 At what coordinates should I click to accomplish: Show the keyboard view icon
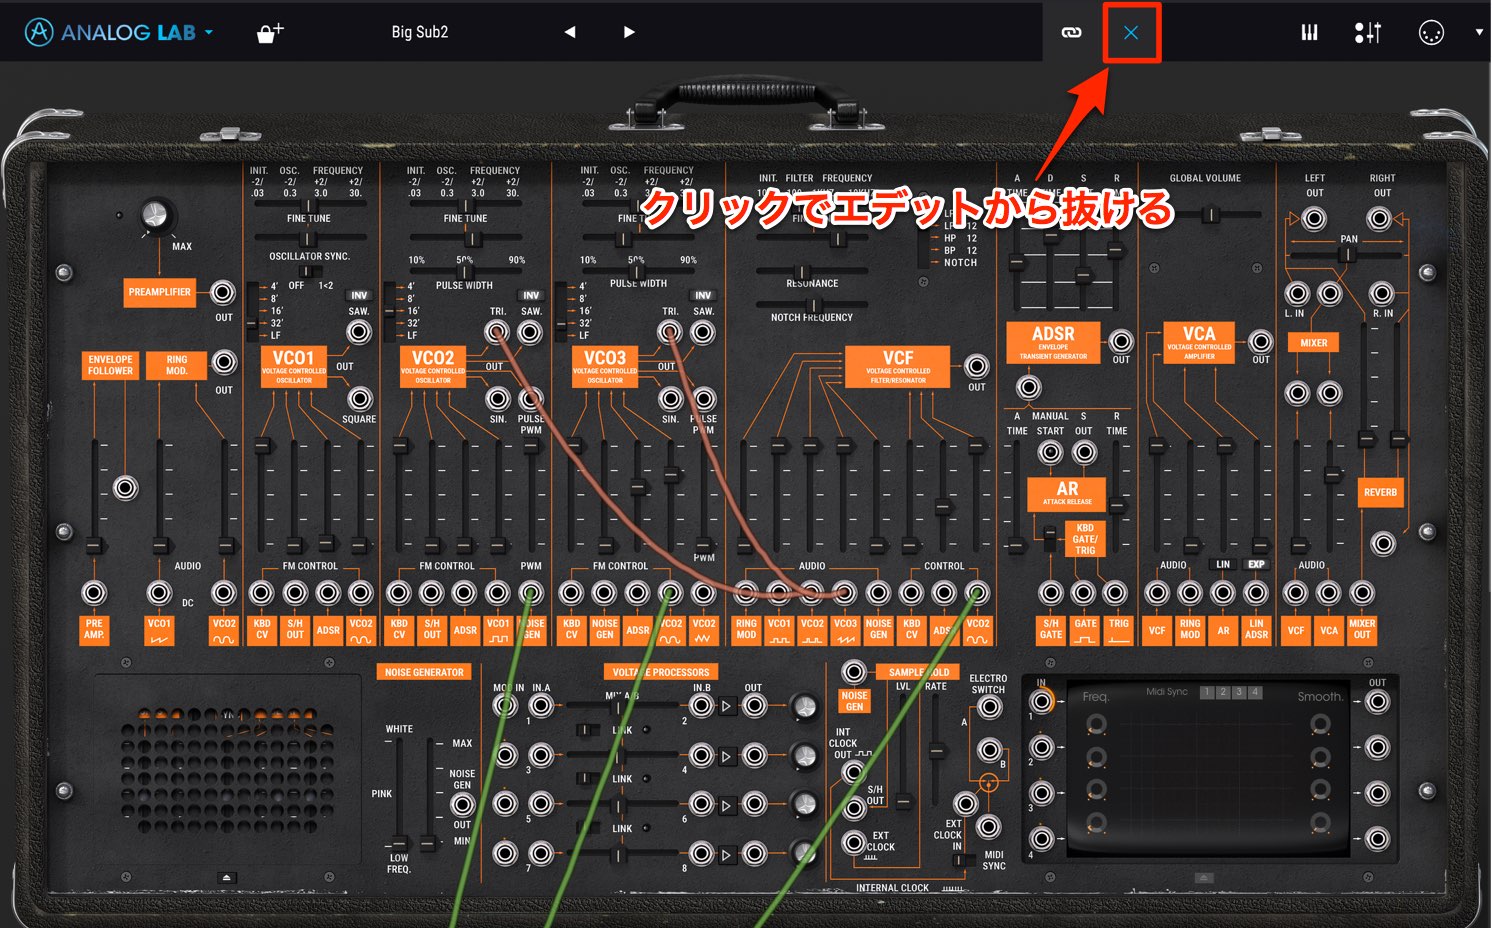pyautogui.click(x=1309, y=33)
